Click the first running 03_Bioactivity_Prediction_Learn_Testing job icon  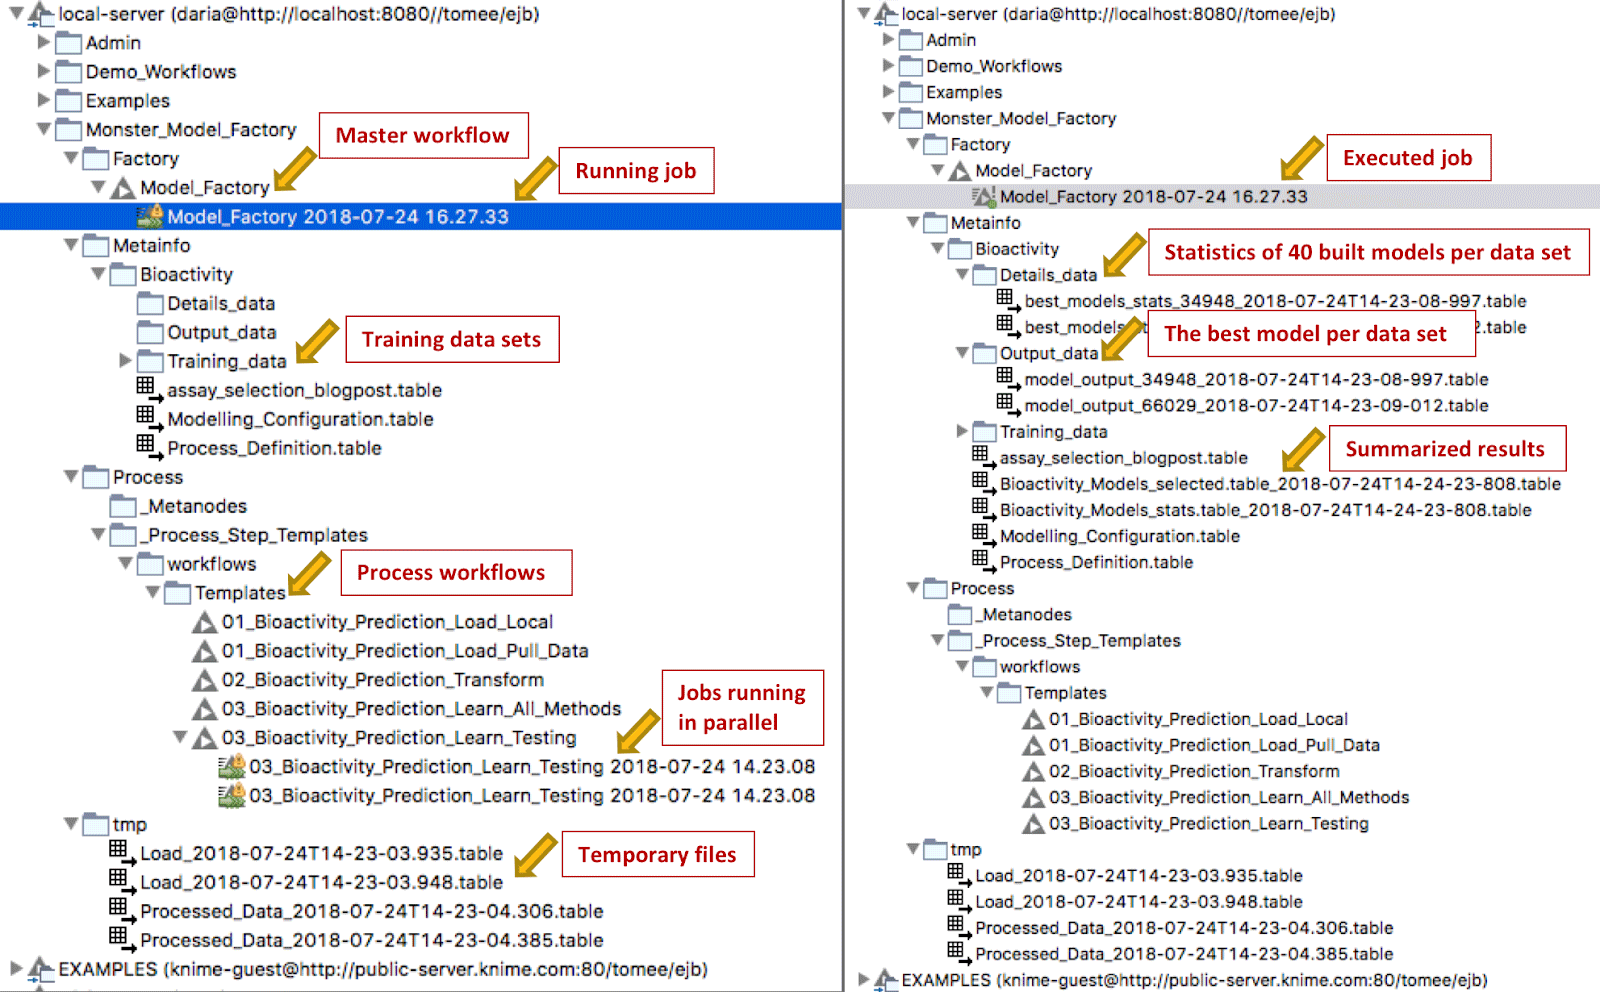(x=232, y=767)
